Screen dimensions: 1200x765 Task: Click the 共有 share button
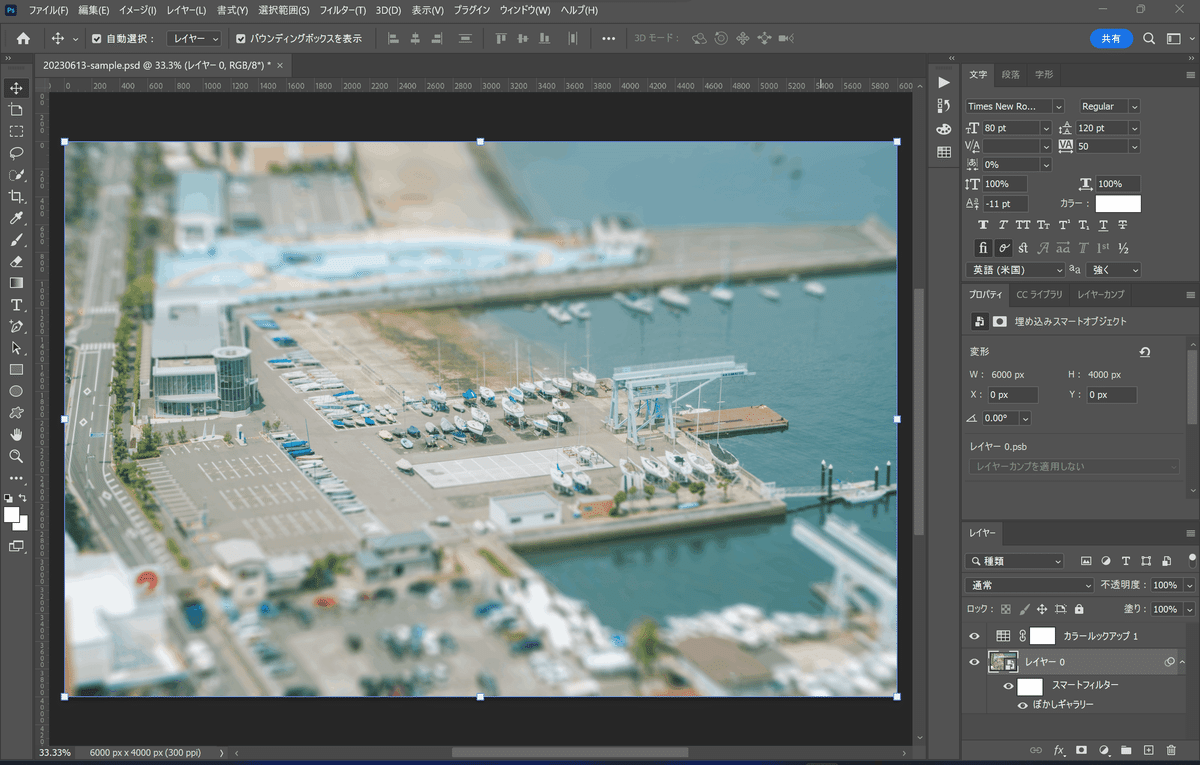tap(1111, 39)
